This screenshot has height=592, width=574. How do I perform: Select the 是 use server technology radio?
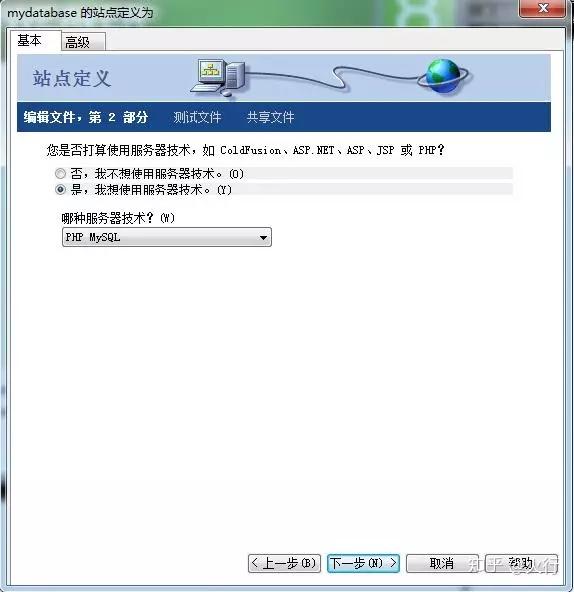coord(60,190)
